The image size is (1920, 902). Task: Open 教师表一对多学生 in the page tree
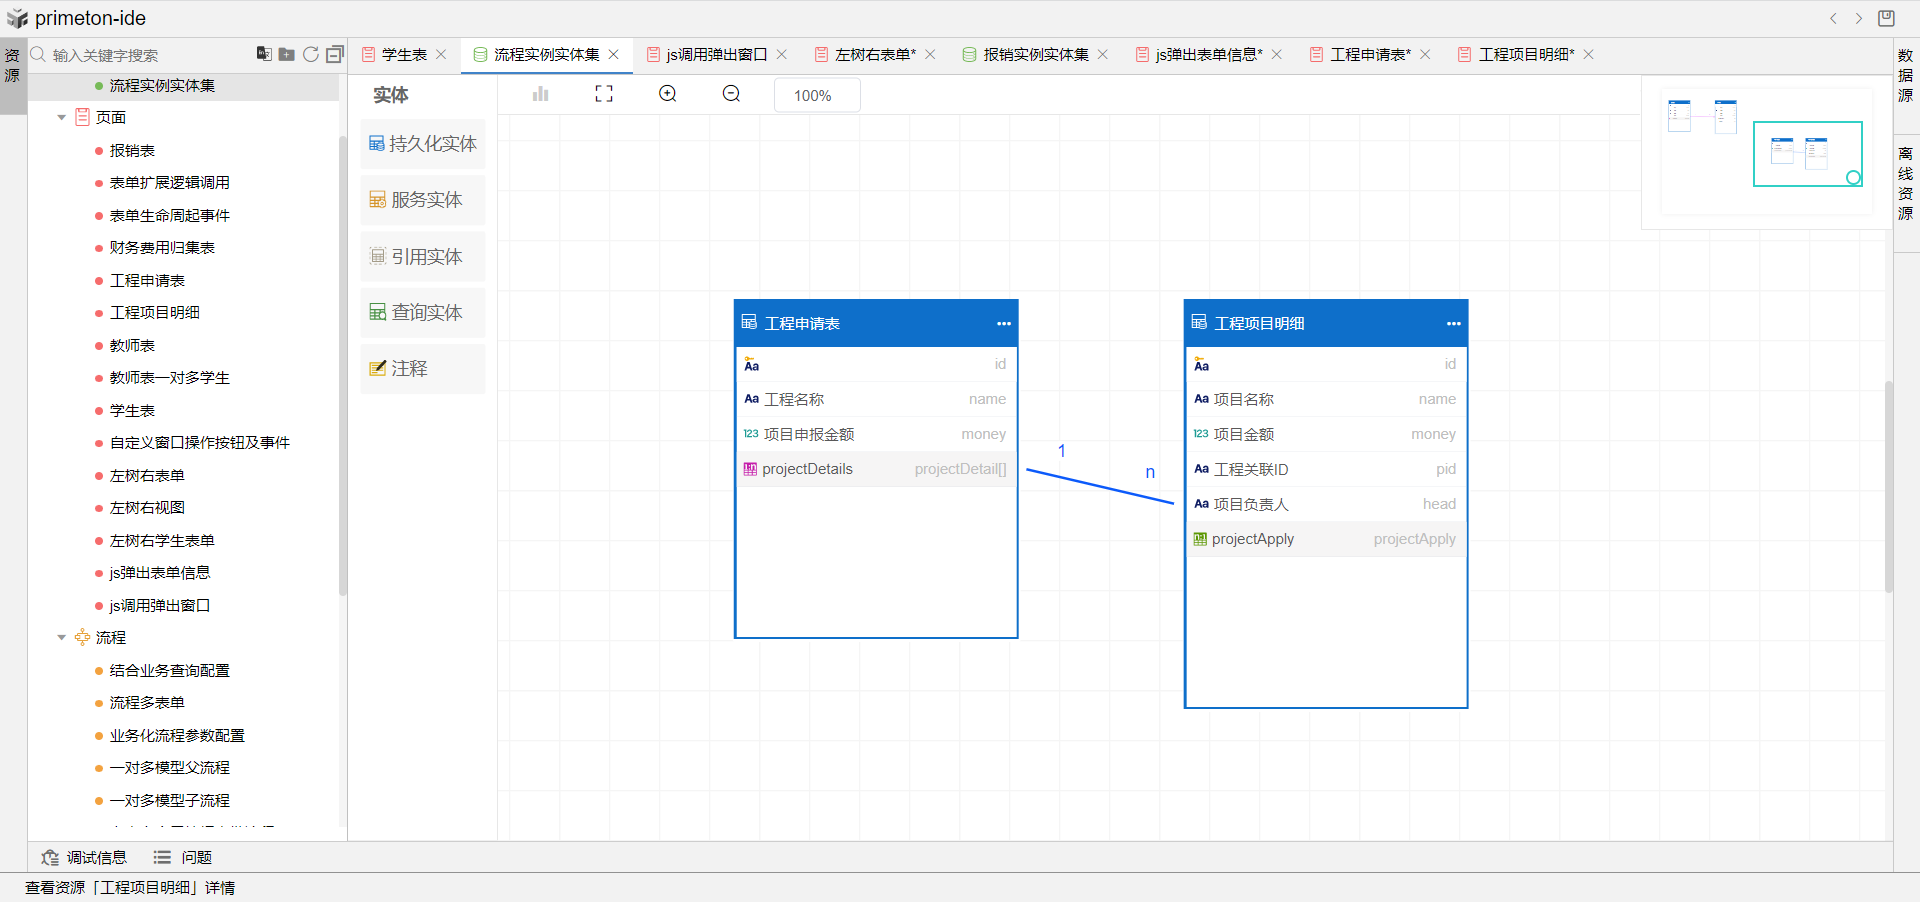click(169, 378)
